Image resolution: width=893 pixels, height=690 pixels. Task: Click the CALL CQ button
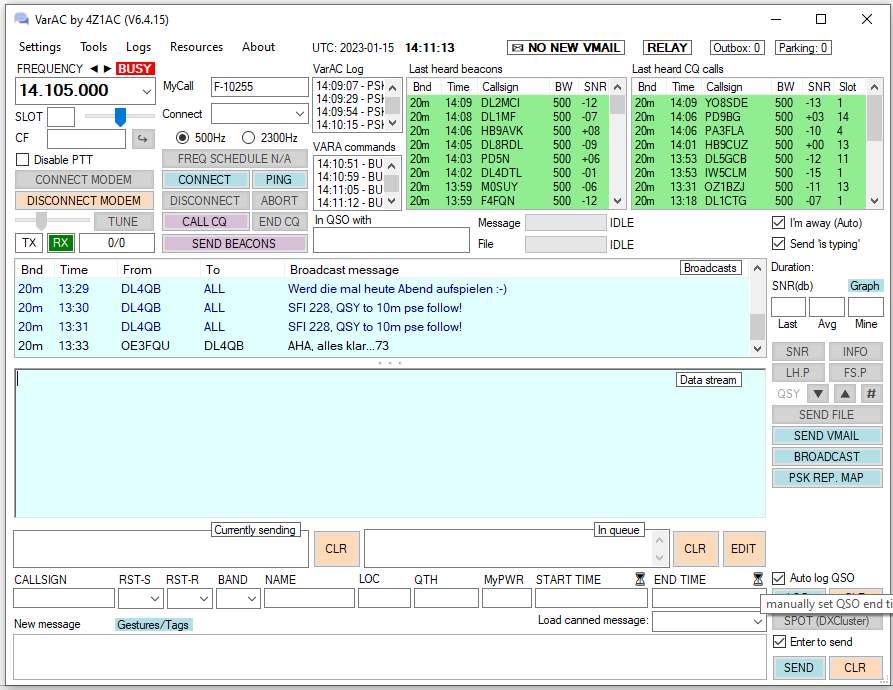pos(204,222)
